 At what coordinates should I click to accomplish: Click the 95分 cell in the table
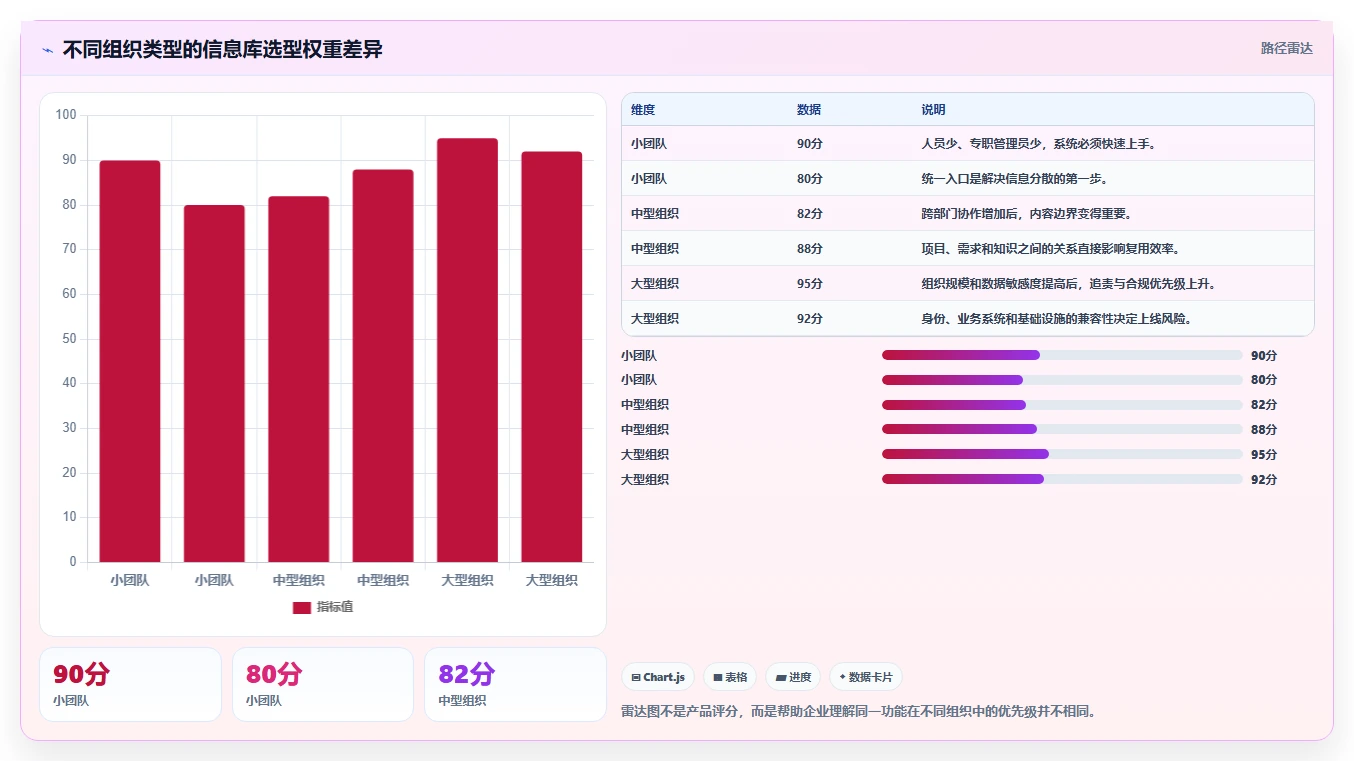point(810,284)
